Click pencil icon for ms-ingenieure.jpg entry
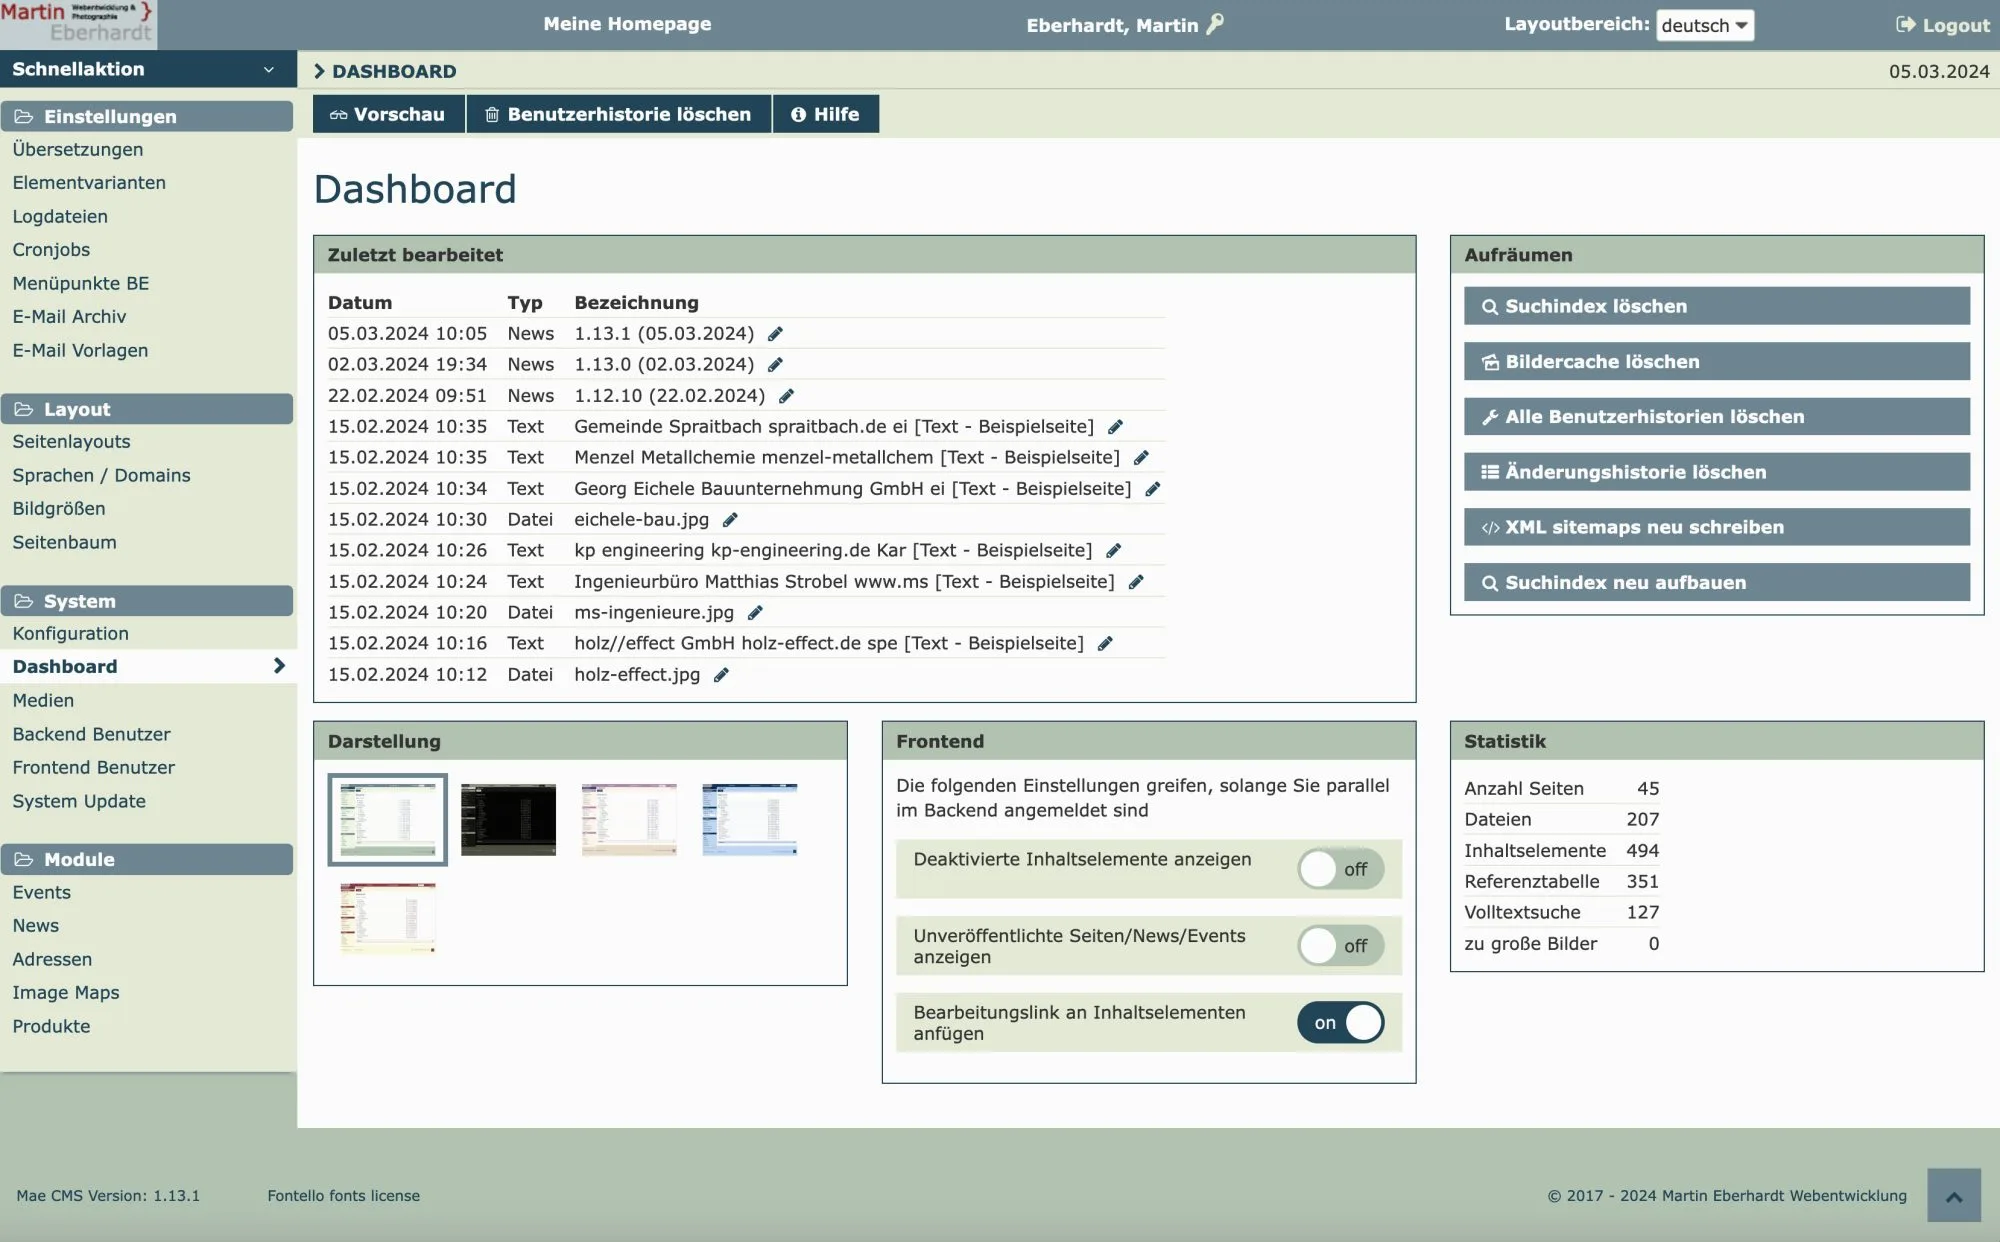This screenshot has width=2000, height=1242. click(755, 613)
